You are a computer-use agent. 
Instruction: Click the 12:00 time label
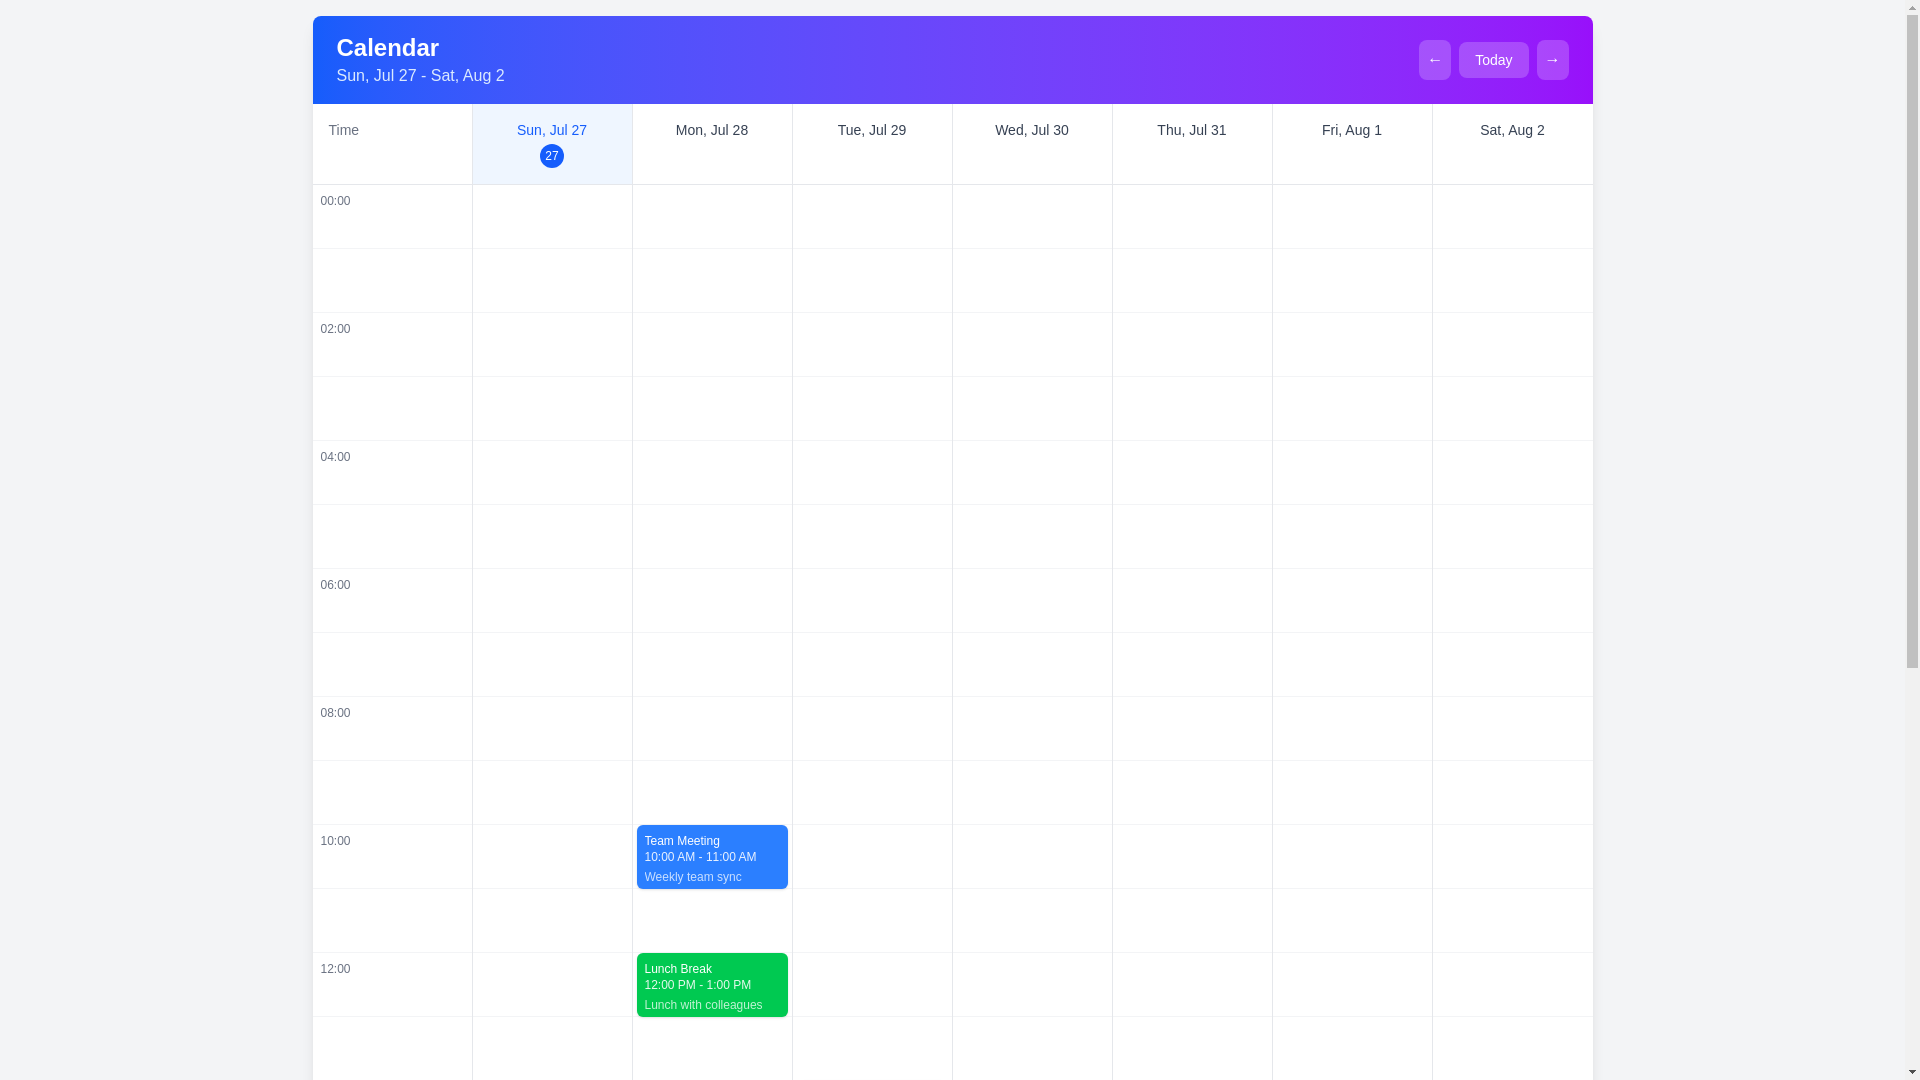[335, 969]
